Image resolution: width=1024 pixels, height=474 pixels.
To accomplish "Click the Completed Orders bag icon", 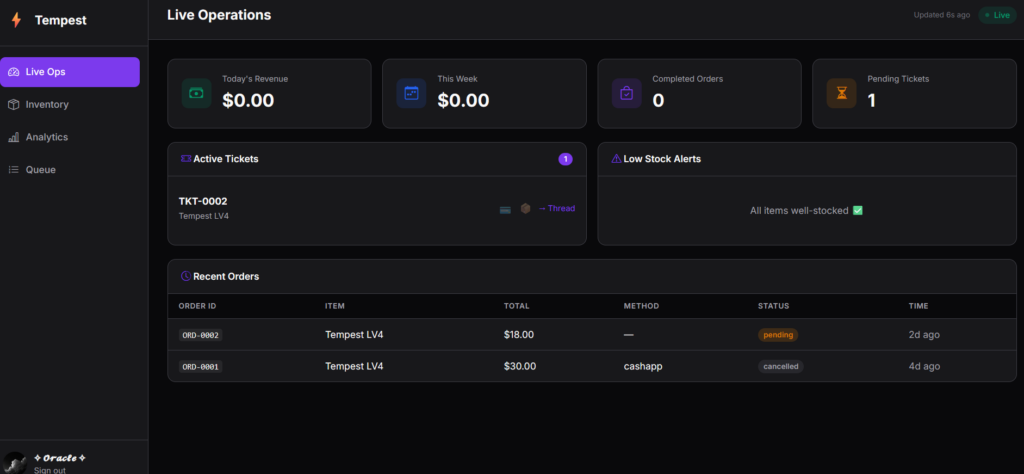I will (626, 93).
